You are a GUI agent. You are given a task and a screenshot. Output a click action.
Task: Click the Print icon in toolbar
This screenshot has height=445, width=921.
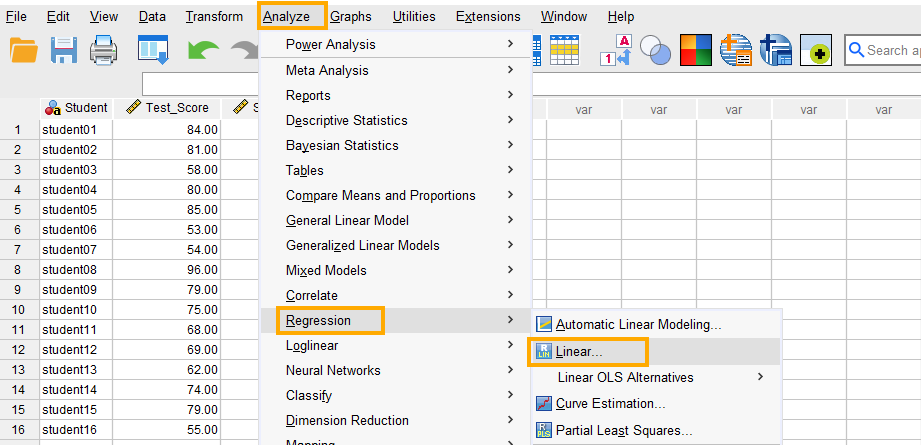[x=104, y=50]
